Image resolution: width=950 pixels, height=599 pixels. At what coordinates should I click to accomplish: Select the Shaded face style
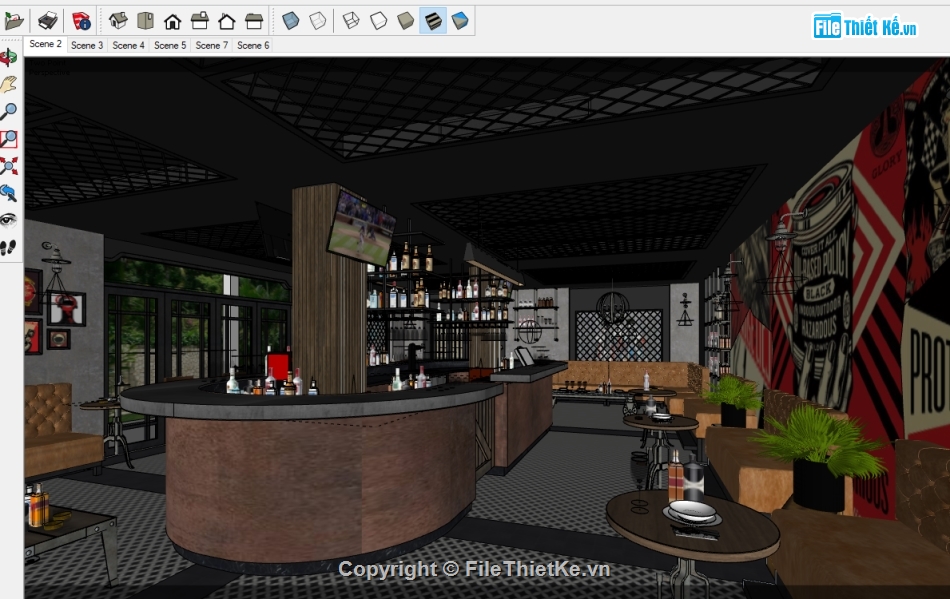tap(405, 21)
